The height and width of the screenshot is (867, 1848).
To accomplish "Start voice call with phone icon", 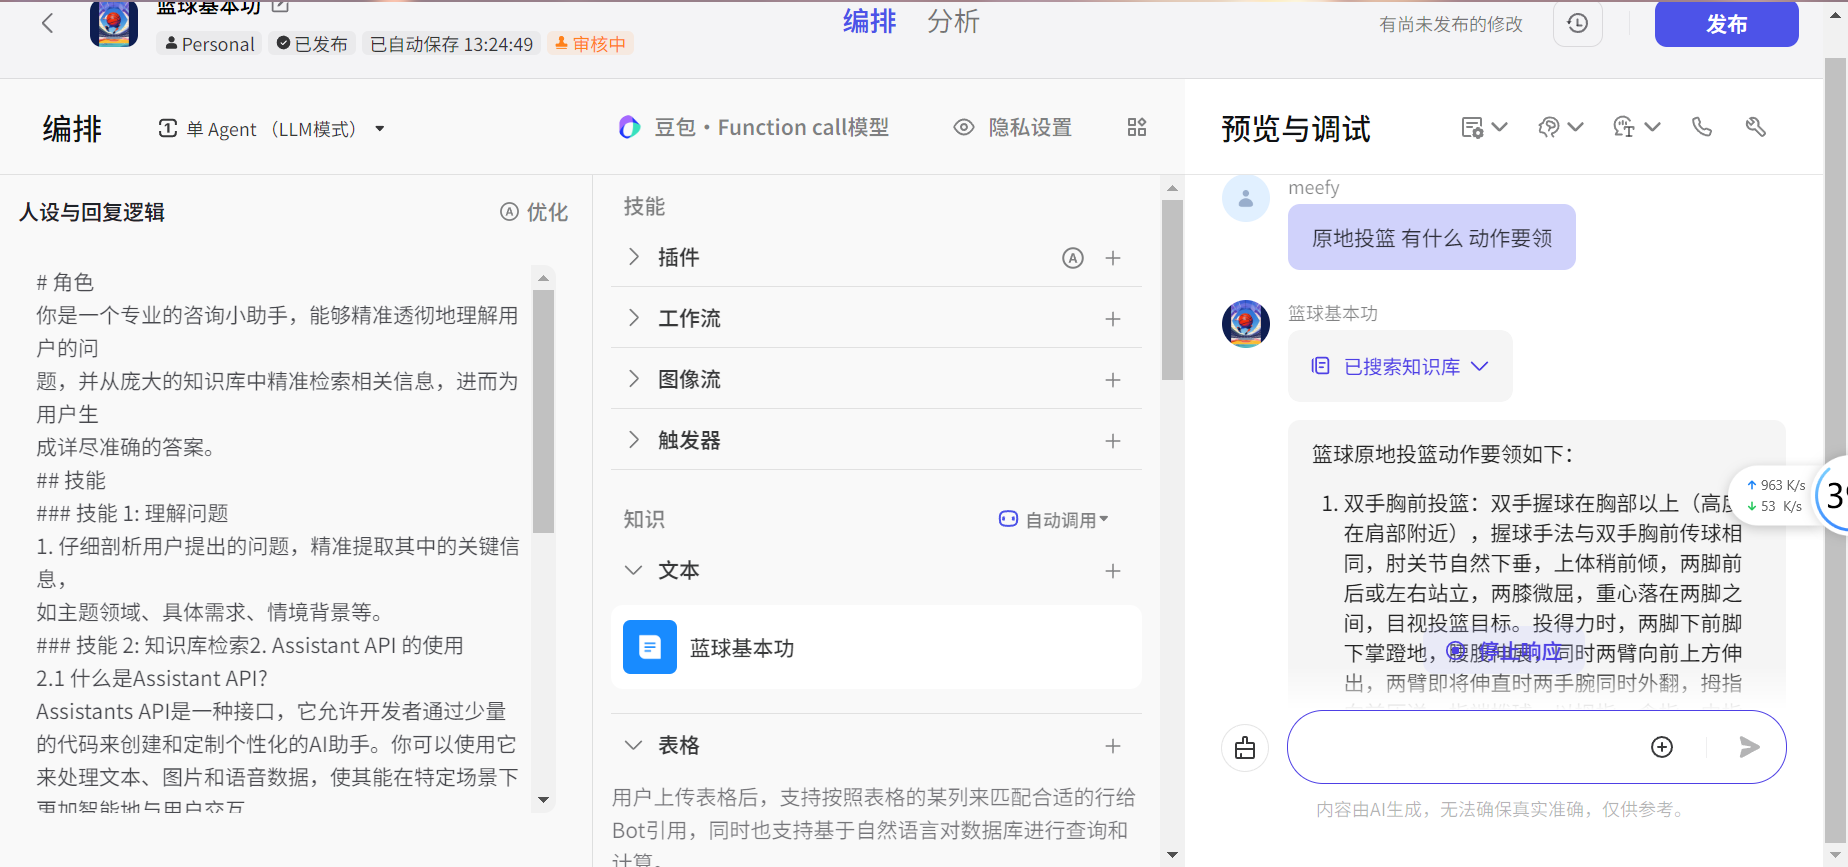I will [1701, 127].
